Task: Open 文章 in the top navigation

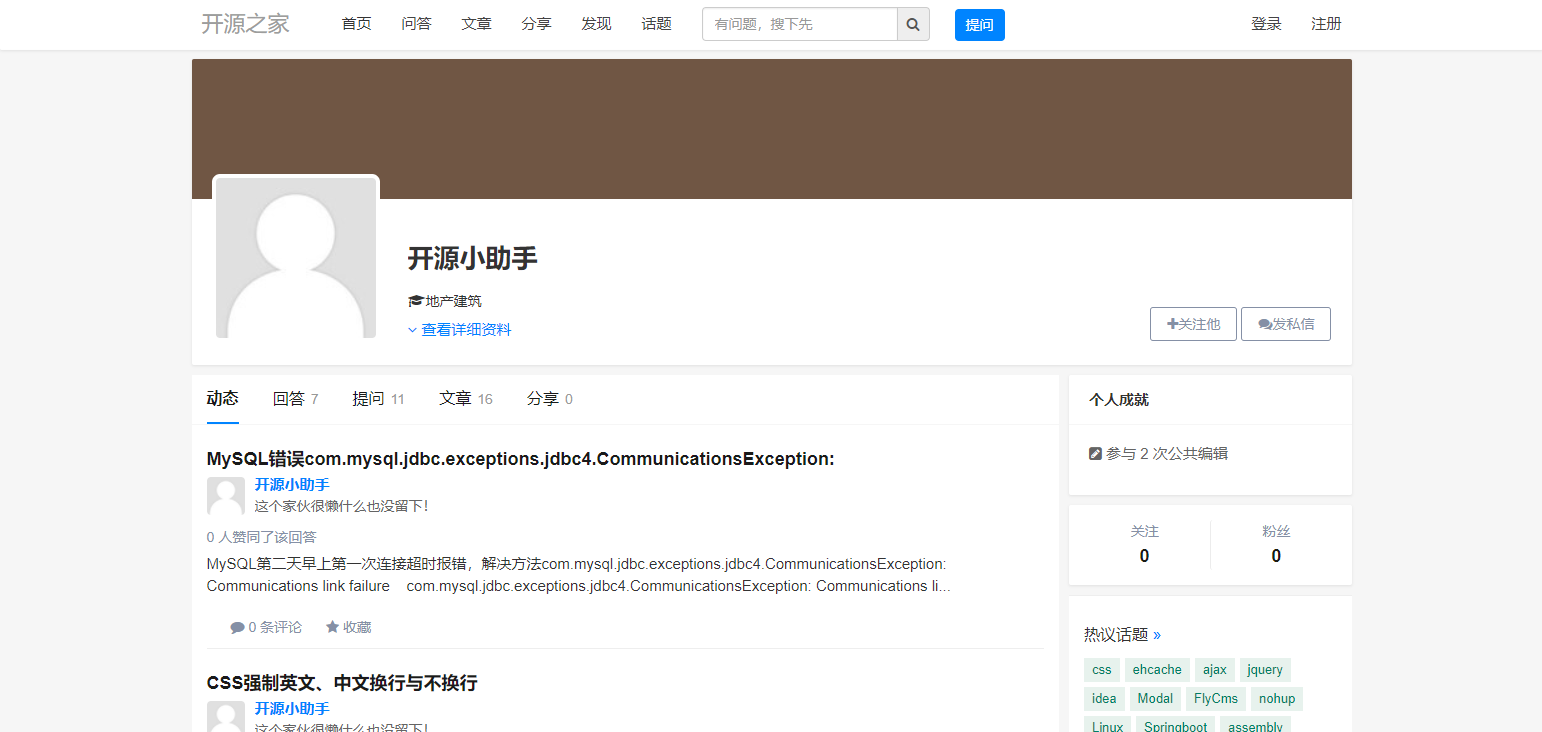Action: point(477,24)
